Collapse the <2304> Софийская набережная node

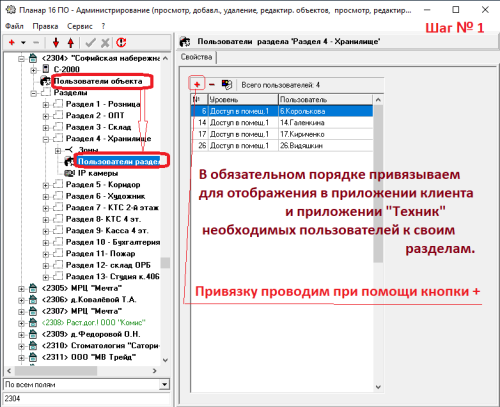tap(21, 59)
